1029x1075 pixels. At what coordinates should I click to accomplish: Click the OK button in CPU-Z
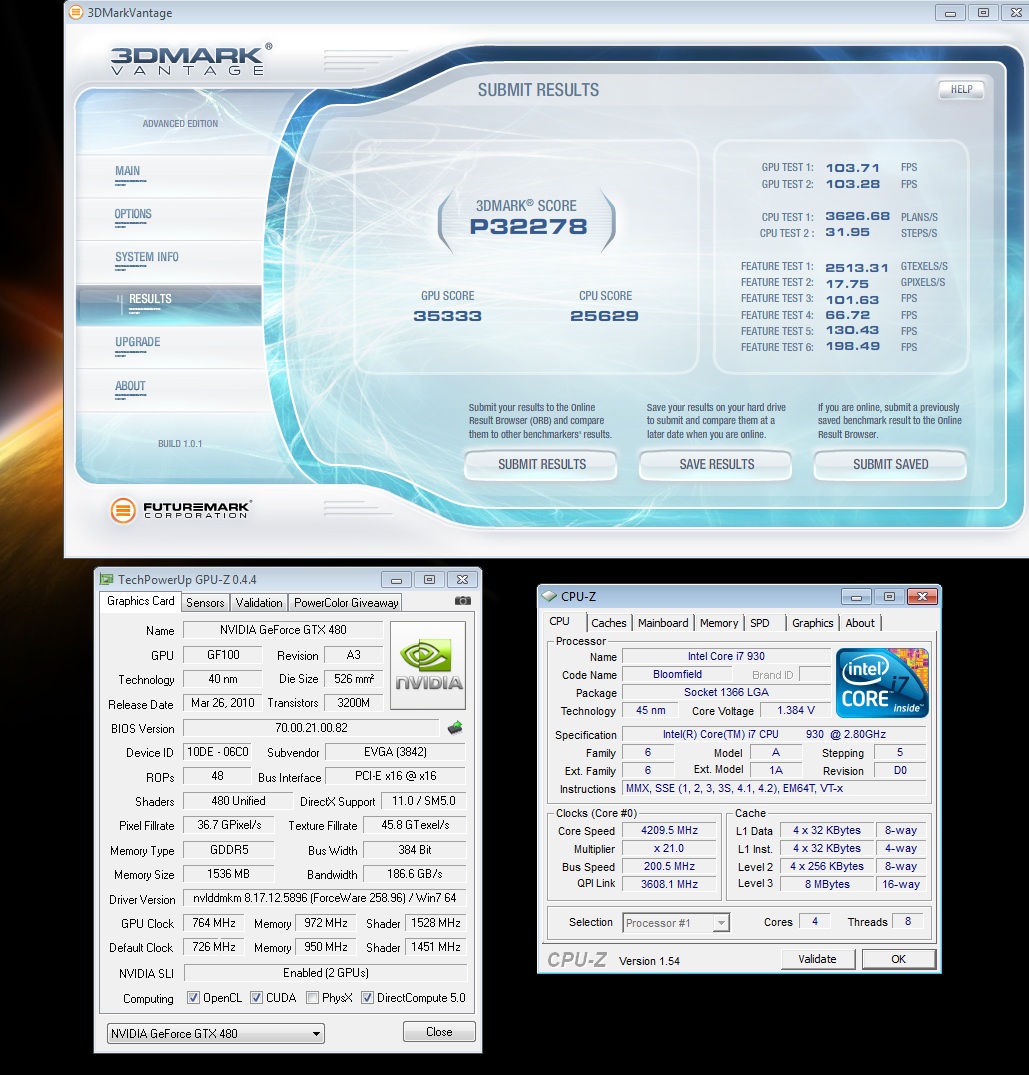[x=899, y=959]
